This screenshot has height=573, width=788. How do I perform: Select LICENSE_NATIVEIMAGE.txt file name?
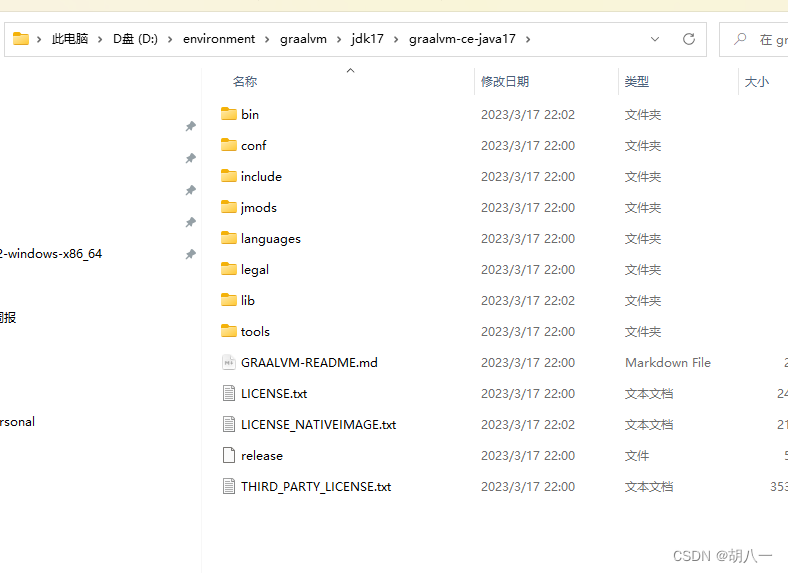tap(319, 425)
